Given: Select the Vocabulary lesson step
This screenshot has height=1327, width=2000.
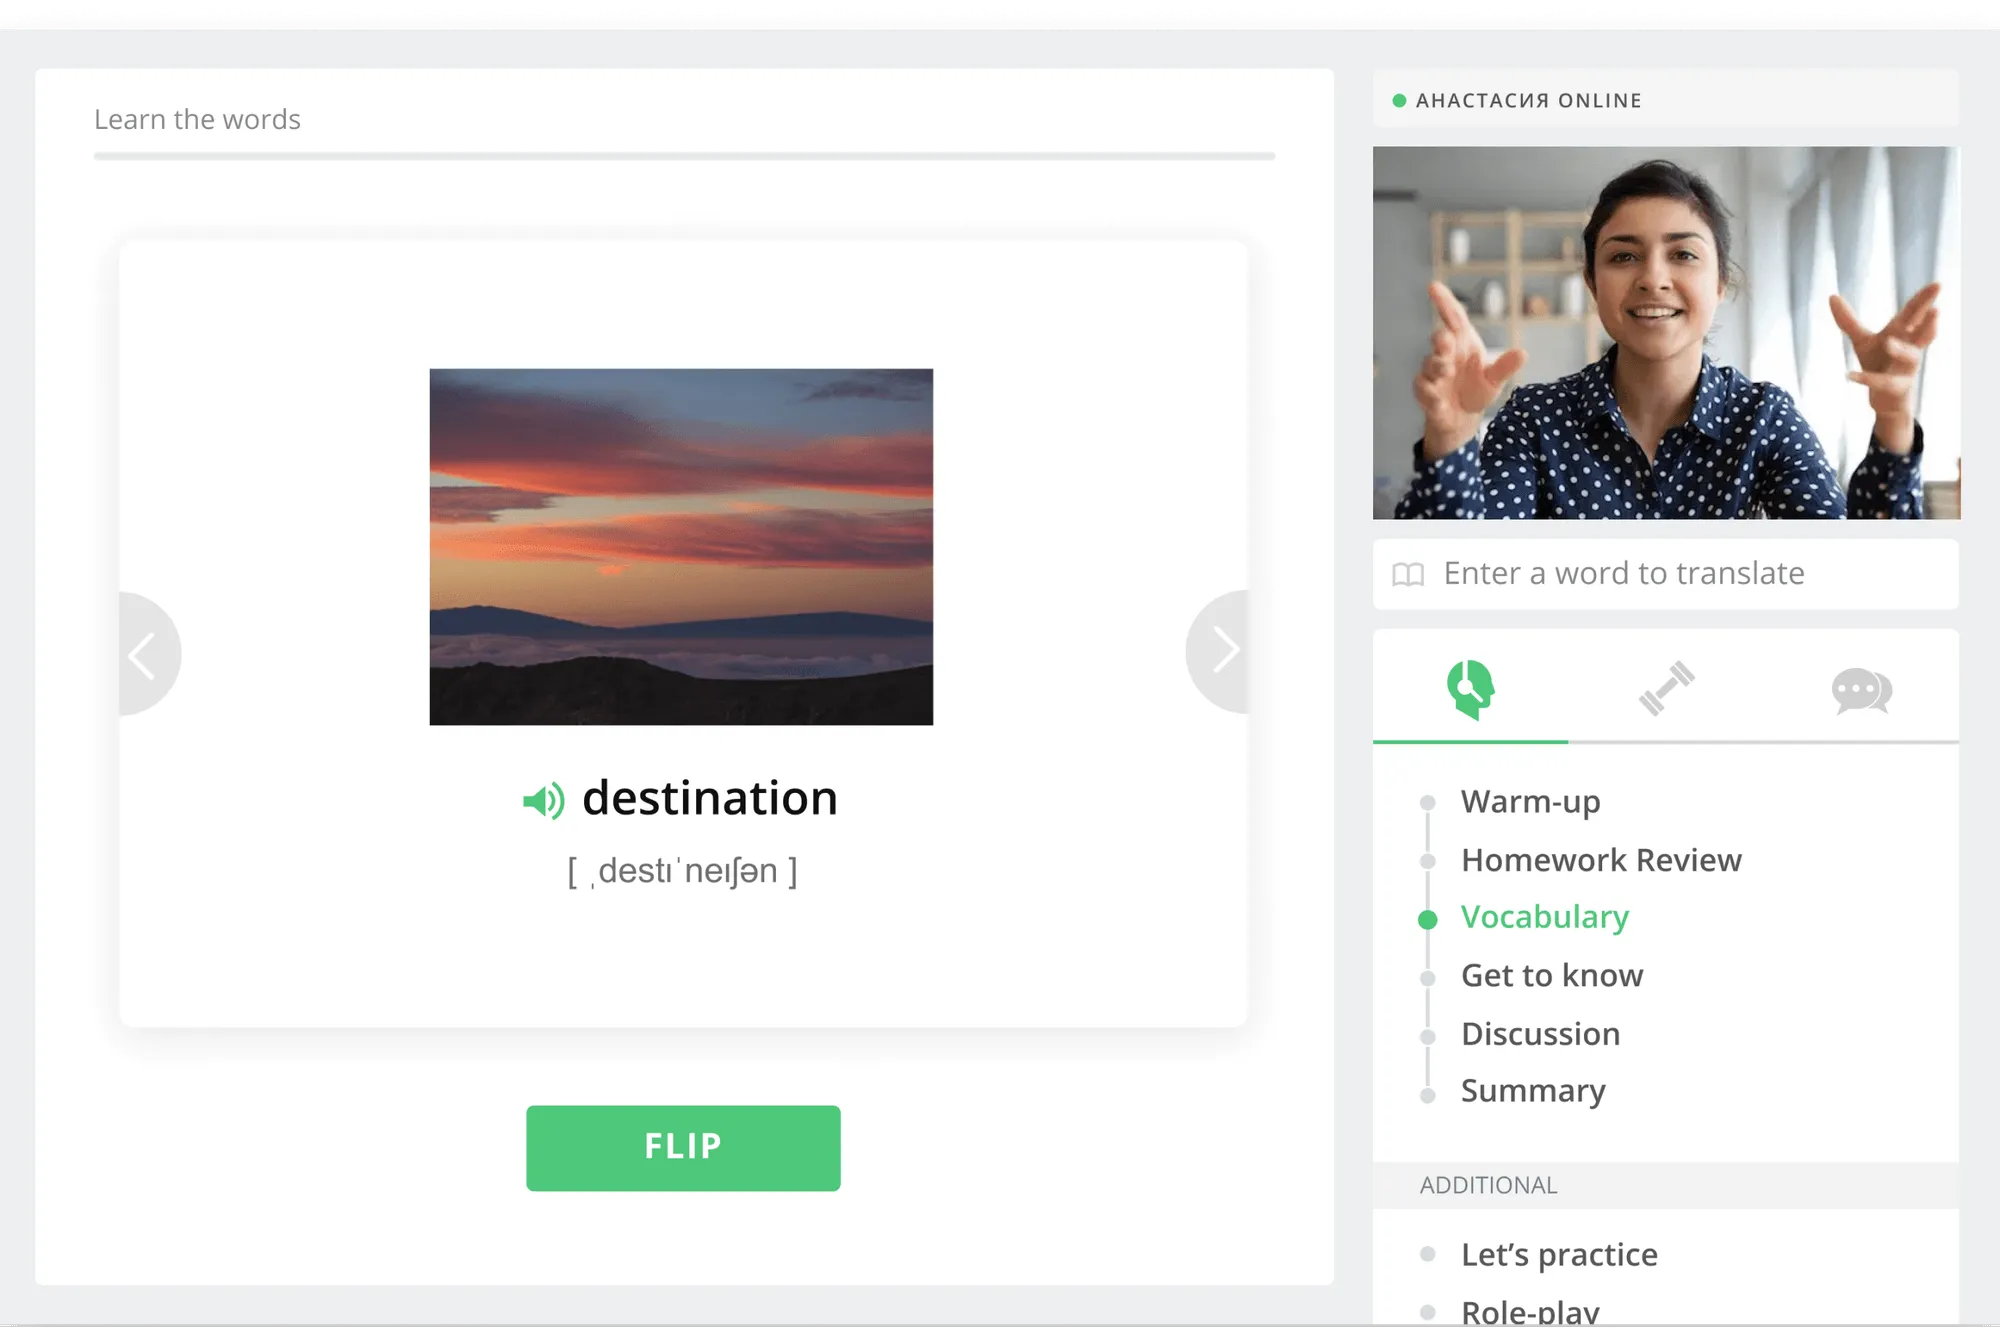Looking at the screenshot, I should [1544, 918].
